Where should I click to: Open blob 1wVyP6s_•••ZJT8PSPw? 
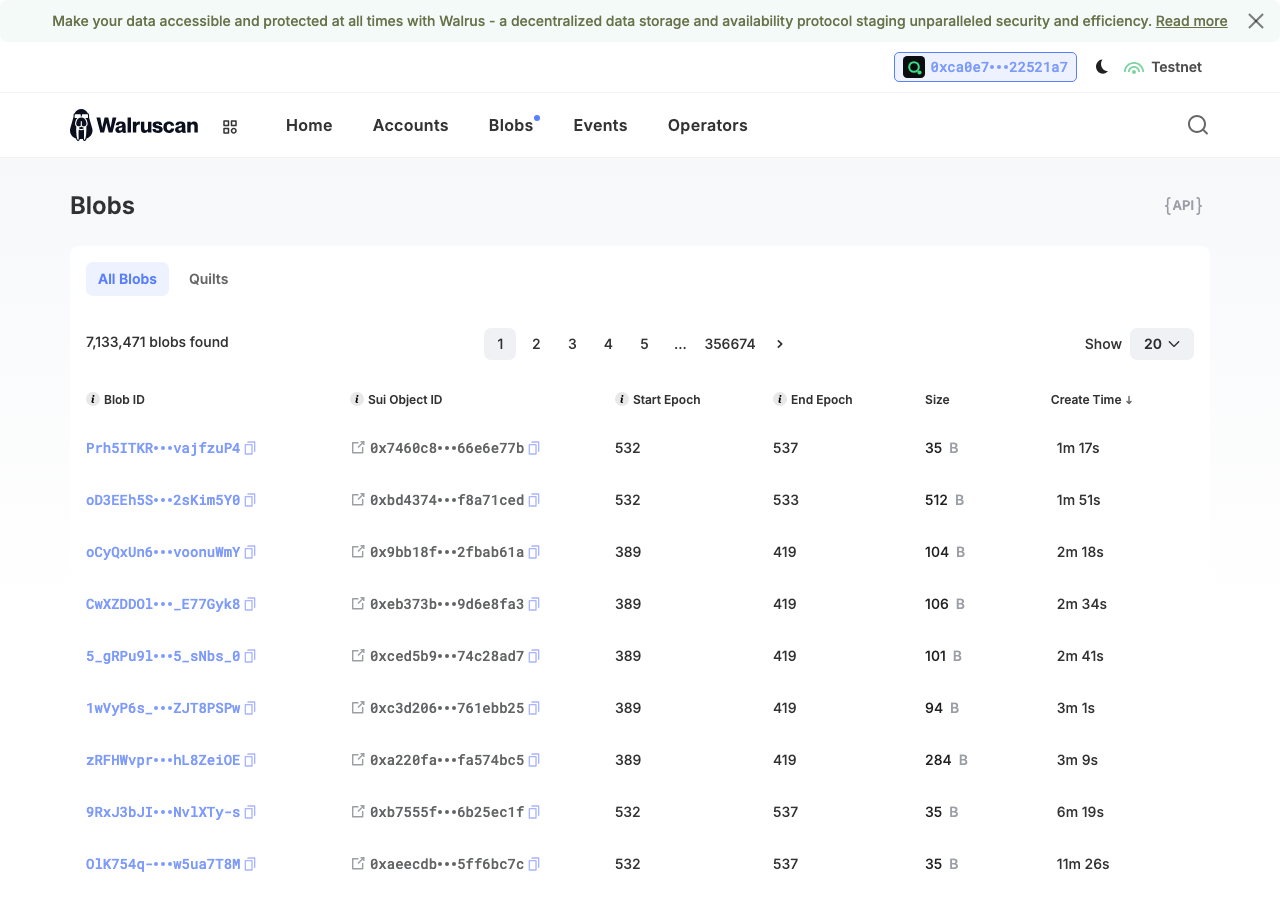pos(163,708)
